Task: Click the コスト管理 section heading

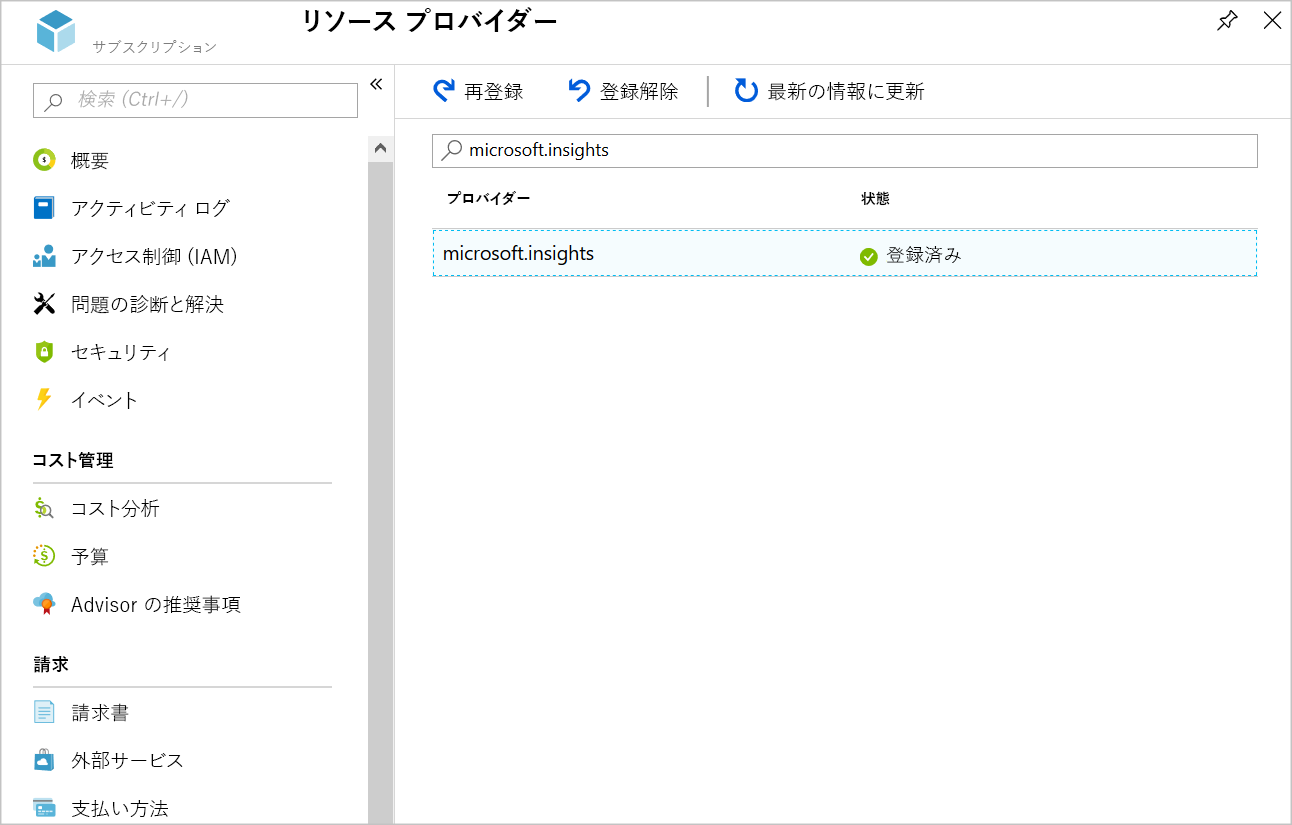Action: 73,461
